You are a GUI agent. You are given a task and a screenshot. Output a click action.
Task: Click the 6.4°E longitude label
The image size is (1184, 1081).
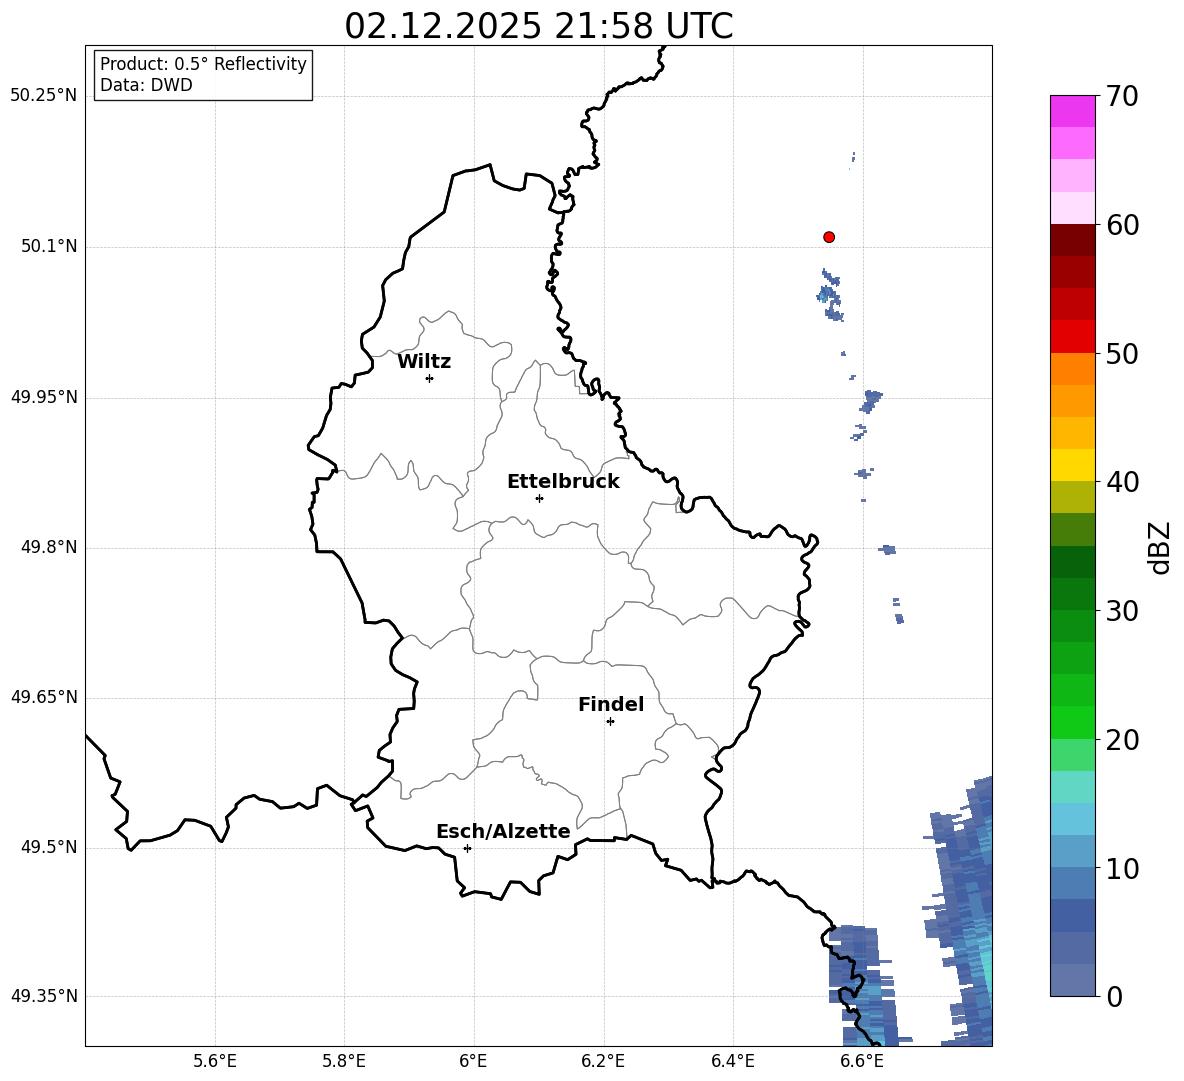coord(732,1061)
